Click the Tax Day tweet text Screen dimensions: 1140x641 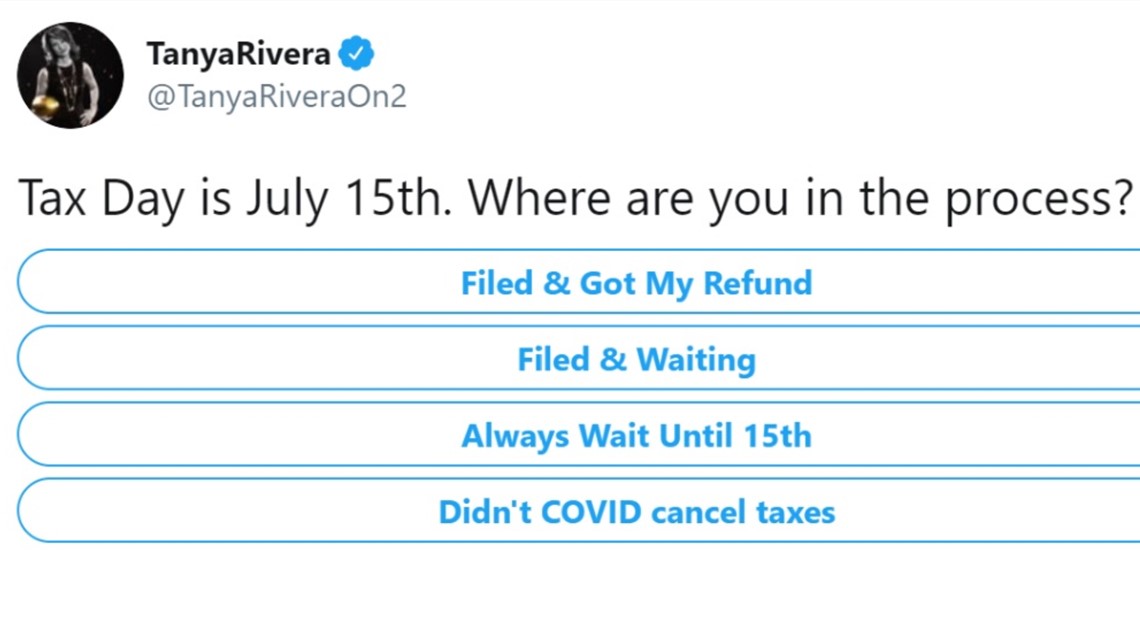(576, 198)
